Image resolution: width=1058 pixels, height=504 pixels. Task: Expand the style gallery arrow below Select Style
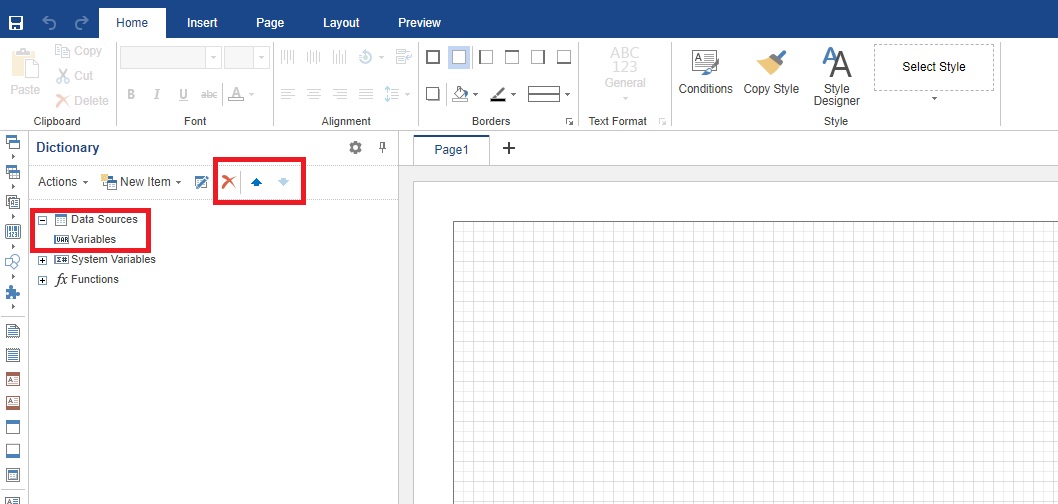coord(935,99)
